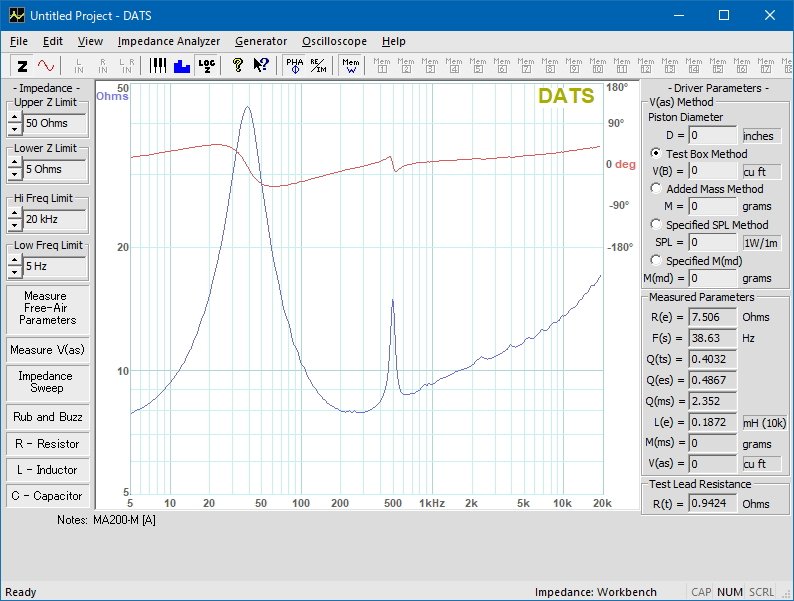The width and height of the screenshot is (794, 601).
Task: Select the Specified M(md) radio button
Action: [x=656, y=260]
